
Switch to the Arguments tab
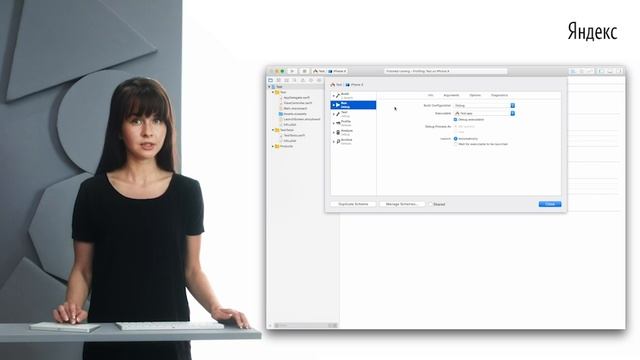tap(451, 95)
